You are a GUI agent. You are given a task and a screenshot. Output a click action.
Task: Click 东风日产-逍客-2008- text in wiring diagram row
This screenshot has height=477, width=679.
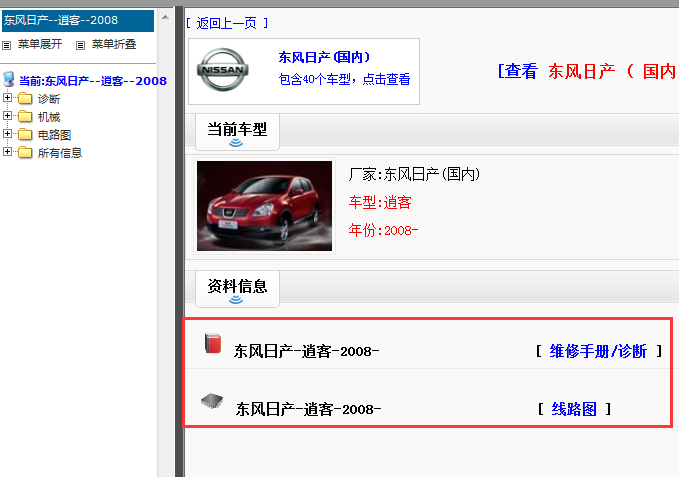coord(308,409)
